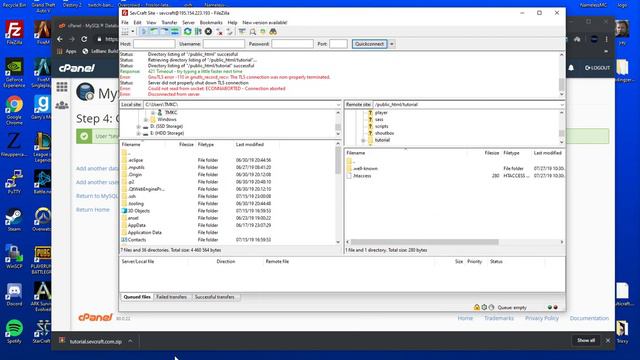The width and height of the screenshot is (640, 360).
Task: Select AppData folder in local list
Action: pyautogui.click(x=137, y=225)
